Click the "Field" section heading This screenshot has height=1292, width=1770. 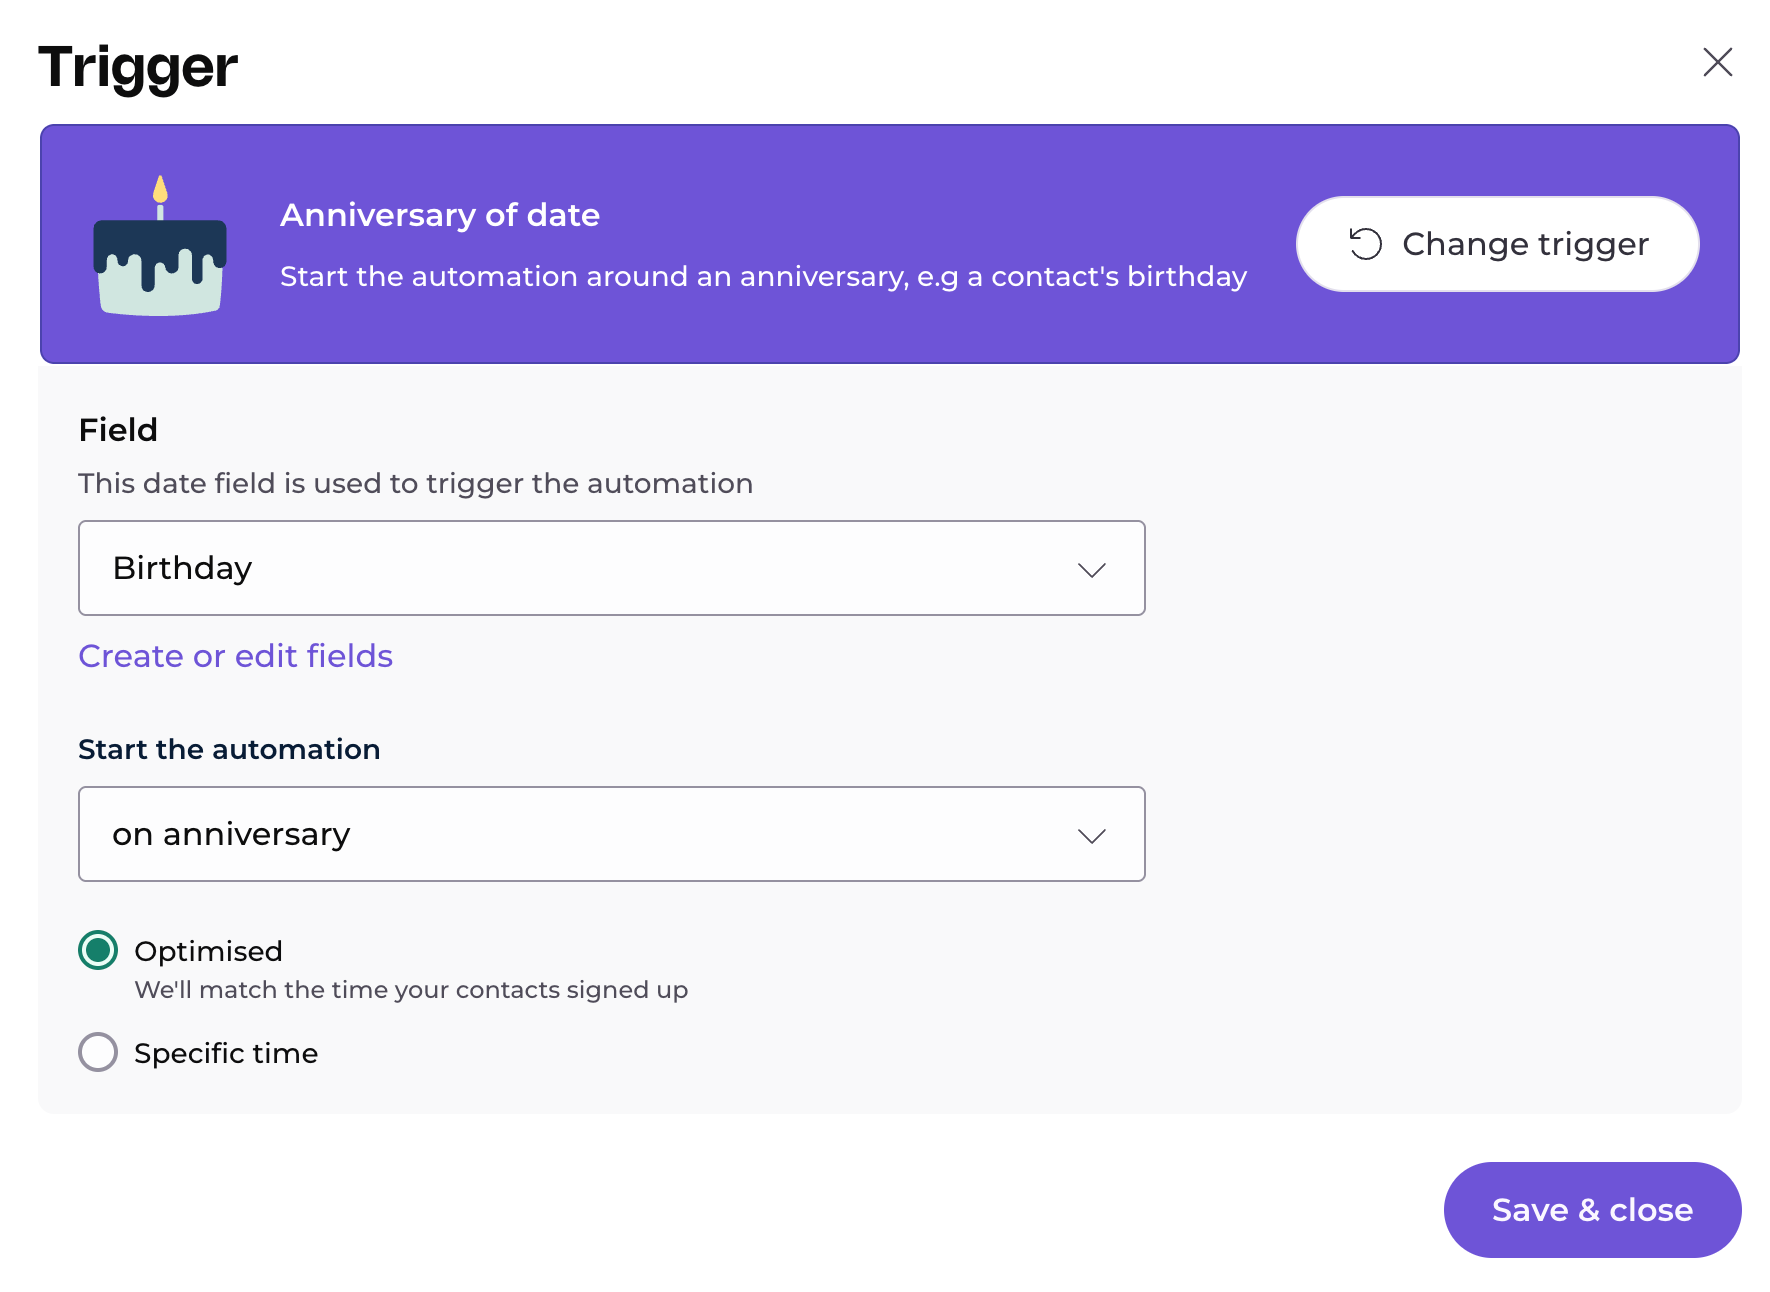coord(118,430)
